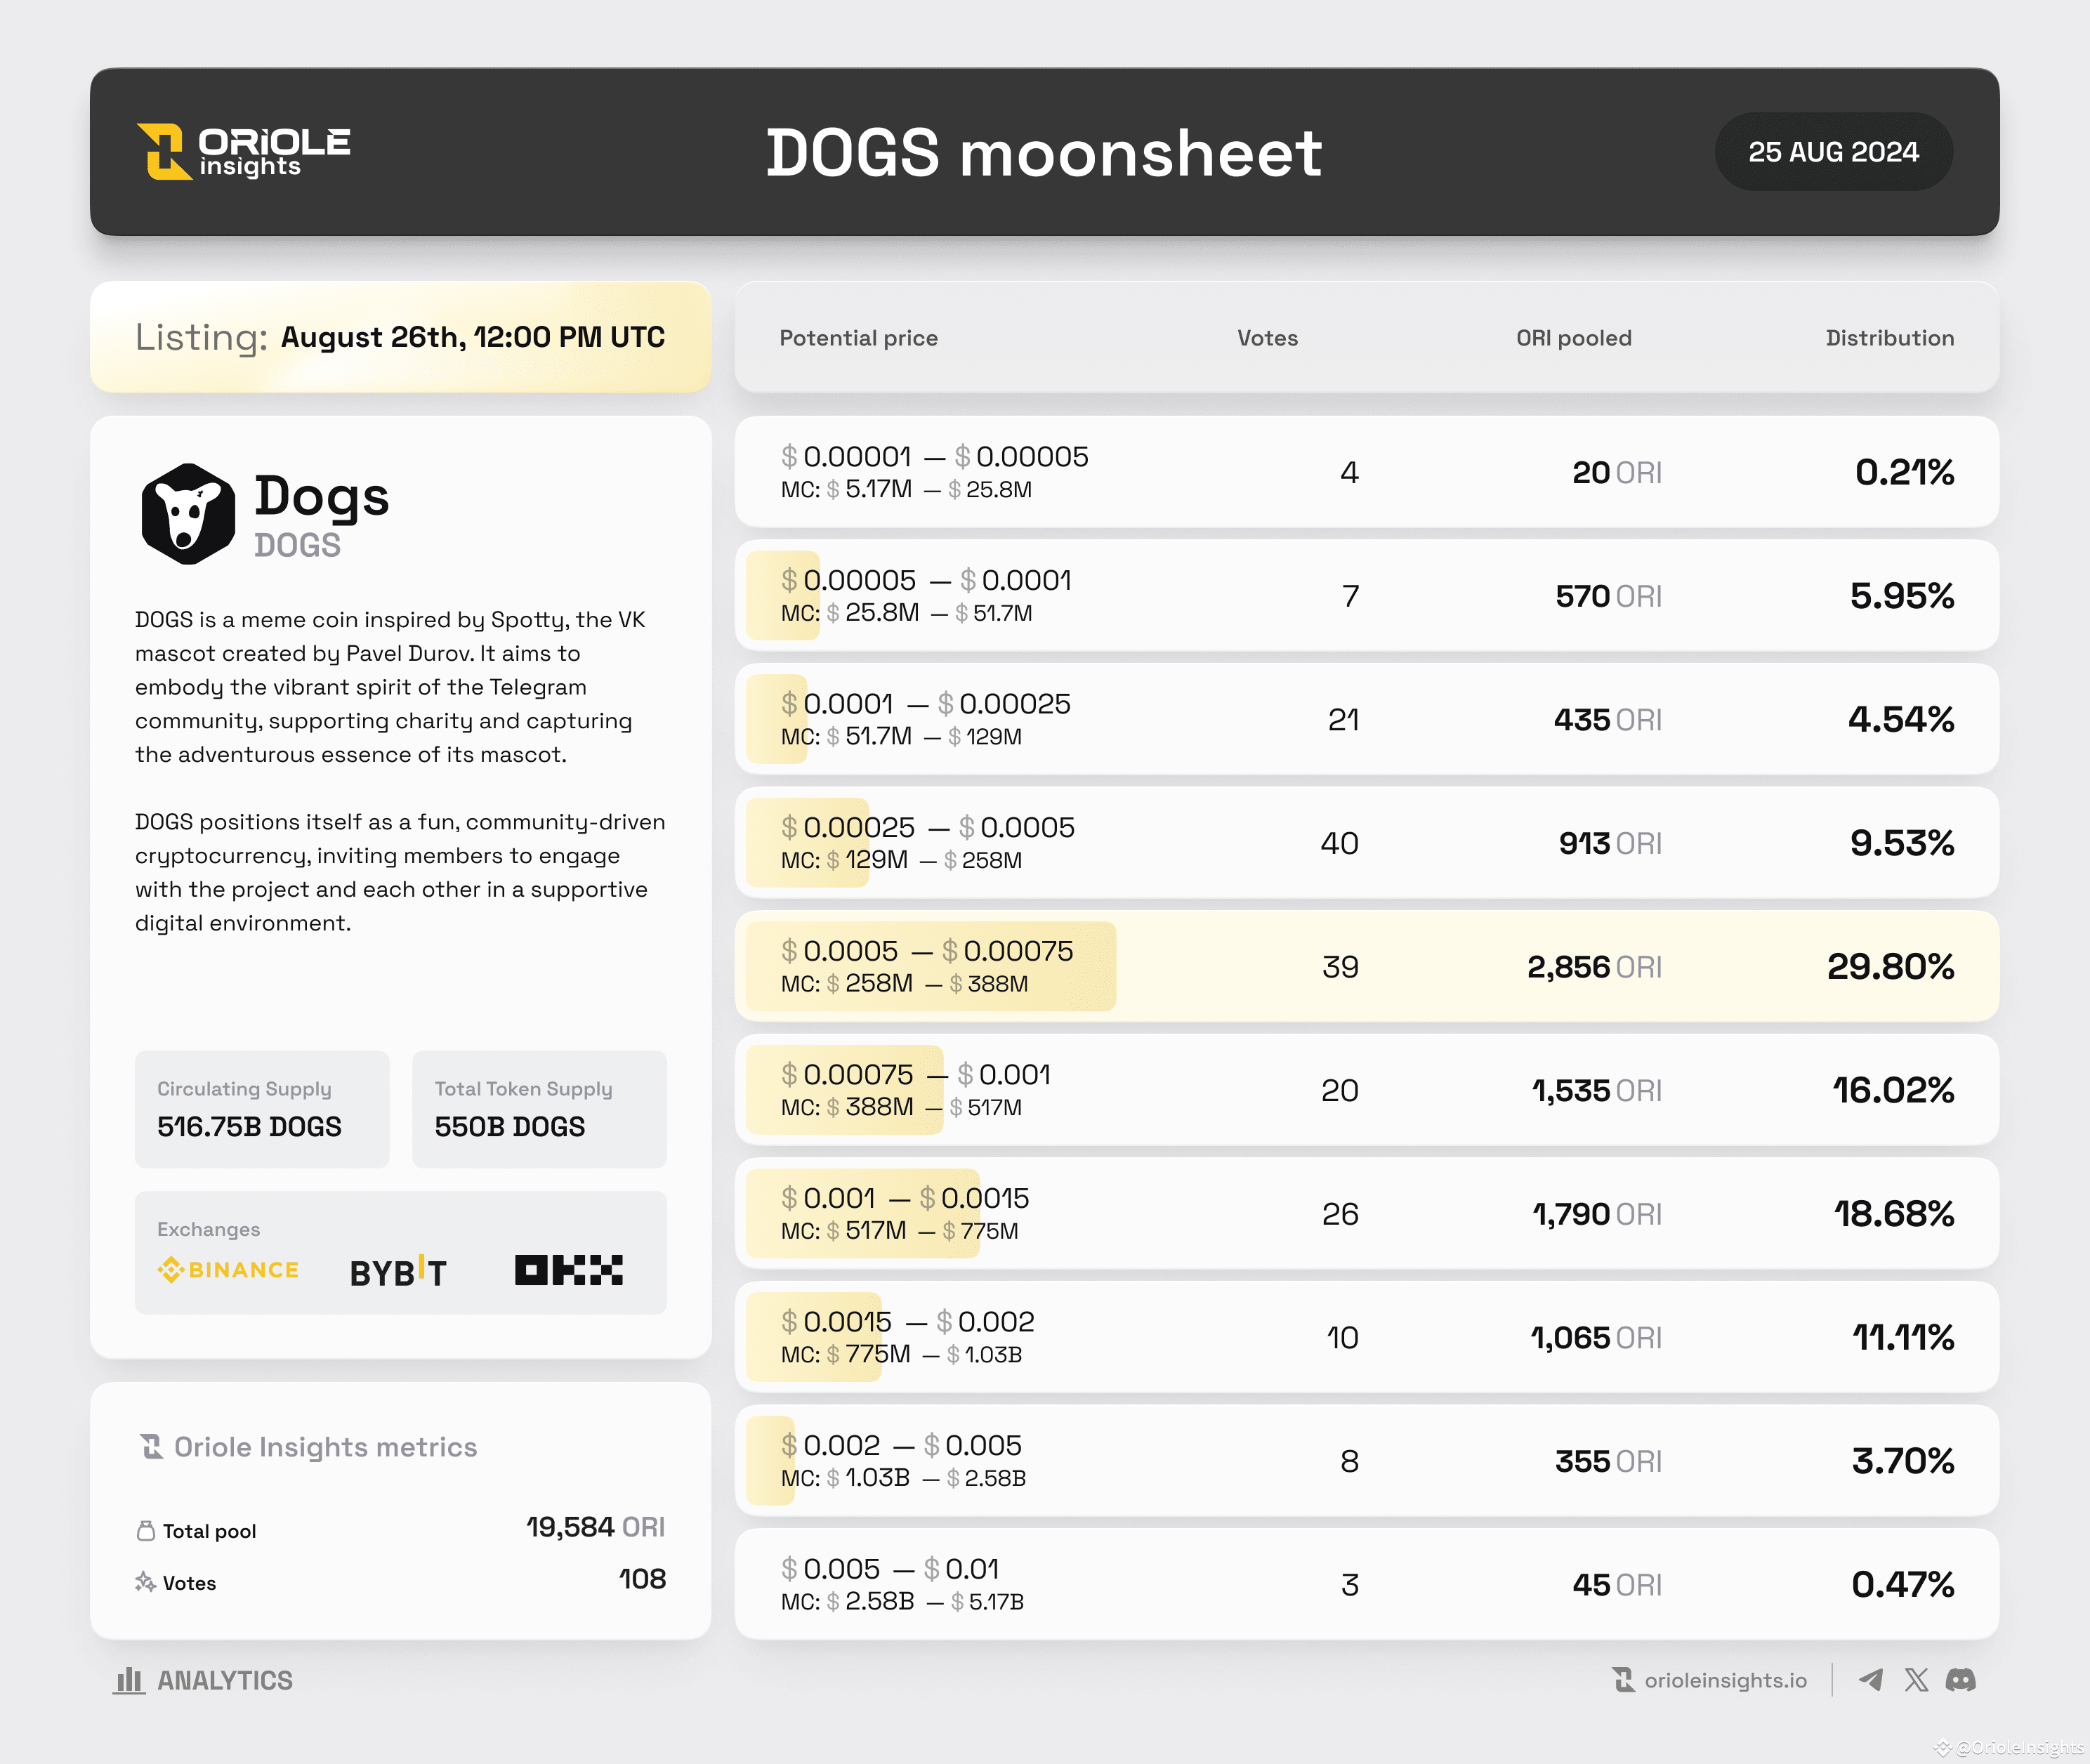Click the Oriole Insights metrics heading
This screenshot has width=2090, height=1764.
[325, 1447]
